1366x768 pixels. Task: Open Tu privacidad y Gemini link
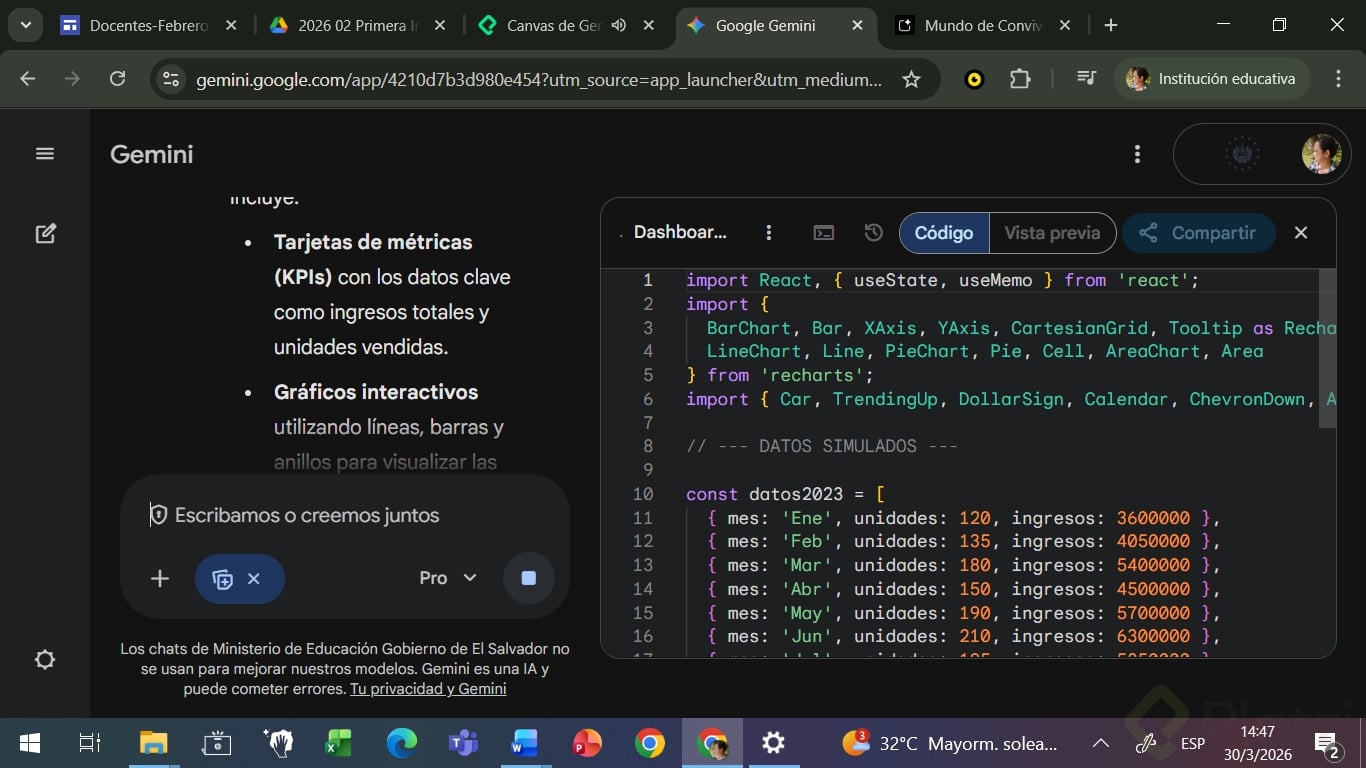(x=428, y=689)
